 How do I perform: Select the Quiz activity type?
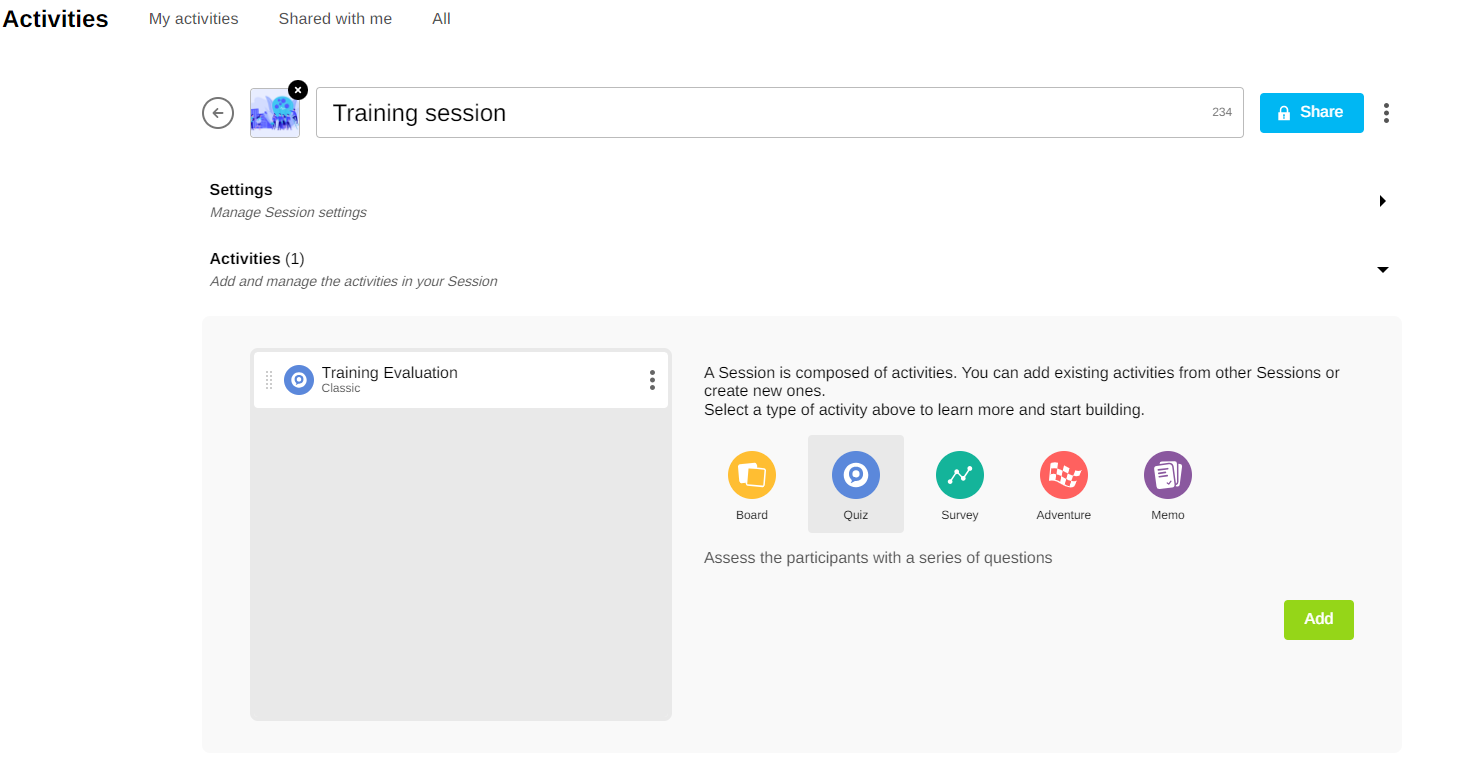(x=855, y=476)
